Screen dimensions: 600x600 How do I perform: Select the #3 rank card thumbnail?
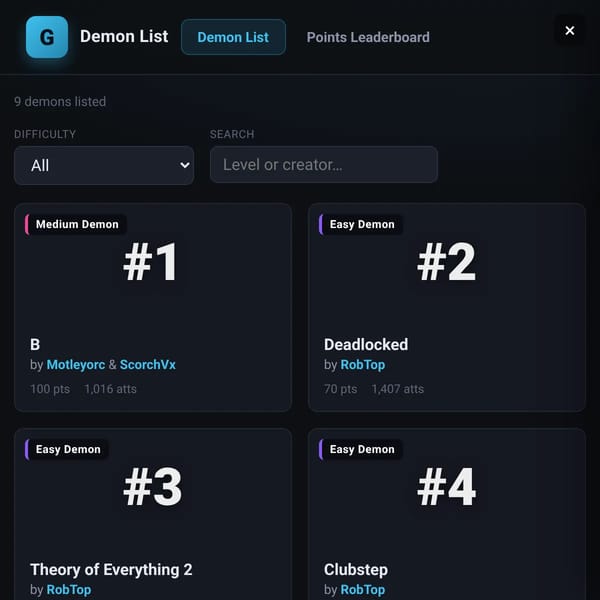click(x=153, y=488)
